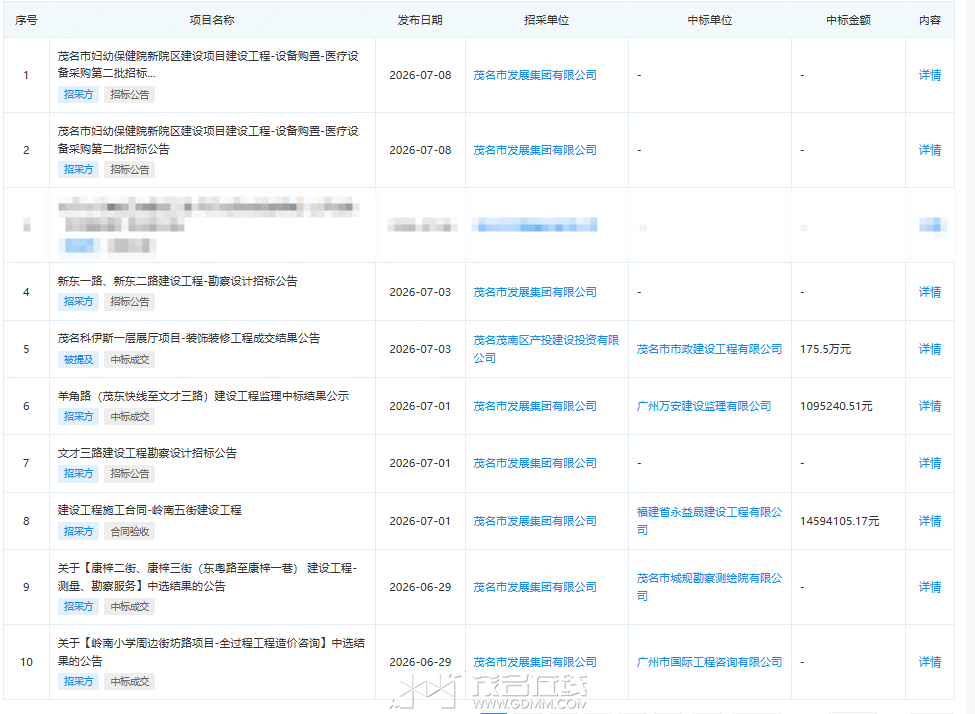Open 详情 link for row 7
Screen dimensions: 975x714
(x=930, y=463)
